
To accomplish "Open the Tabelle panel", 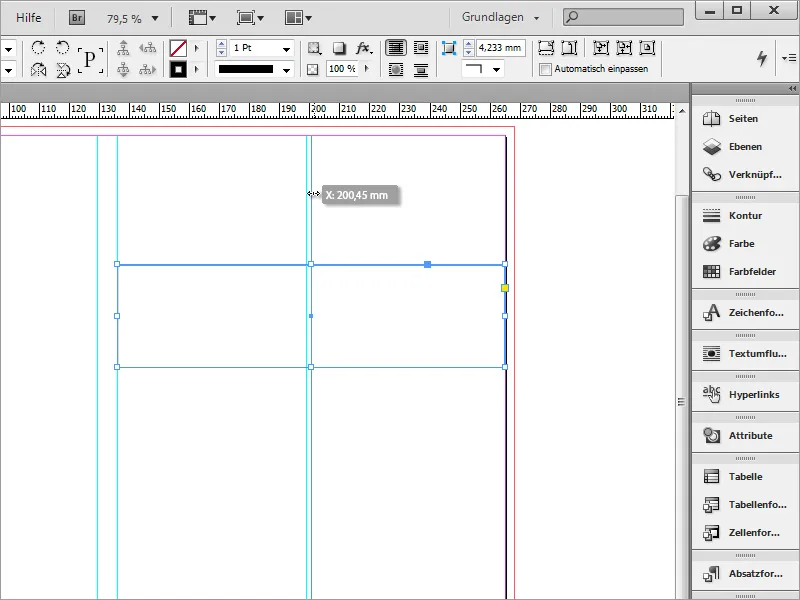I will point(745,477).
